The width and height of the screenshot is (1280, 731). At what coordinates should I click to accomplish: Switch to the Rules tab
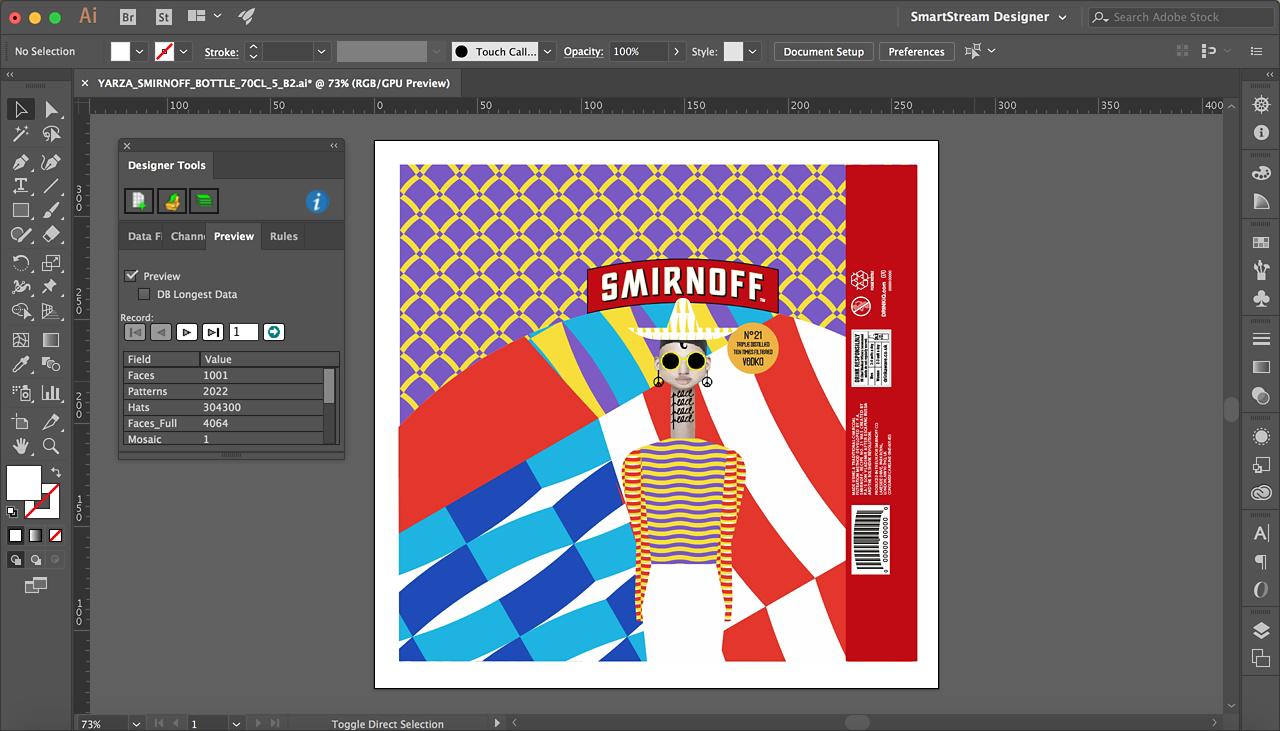pyautogui.click(x=283, y=236)
